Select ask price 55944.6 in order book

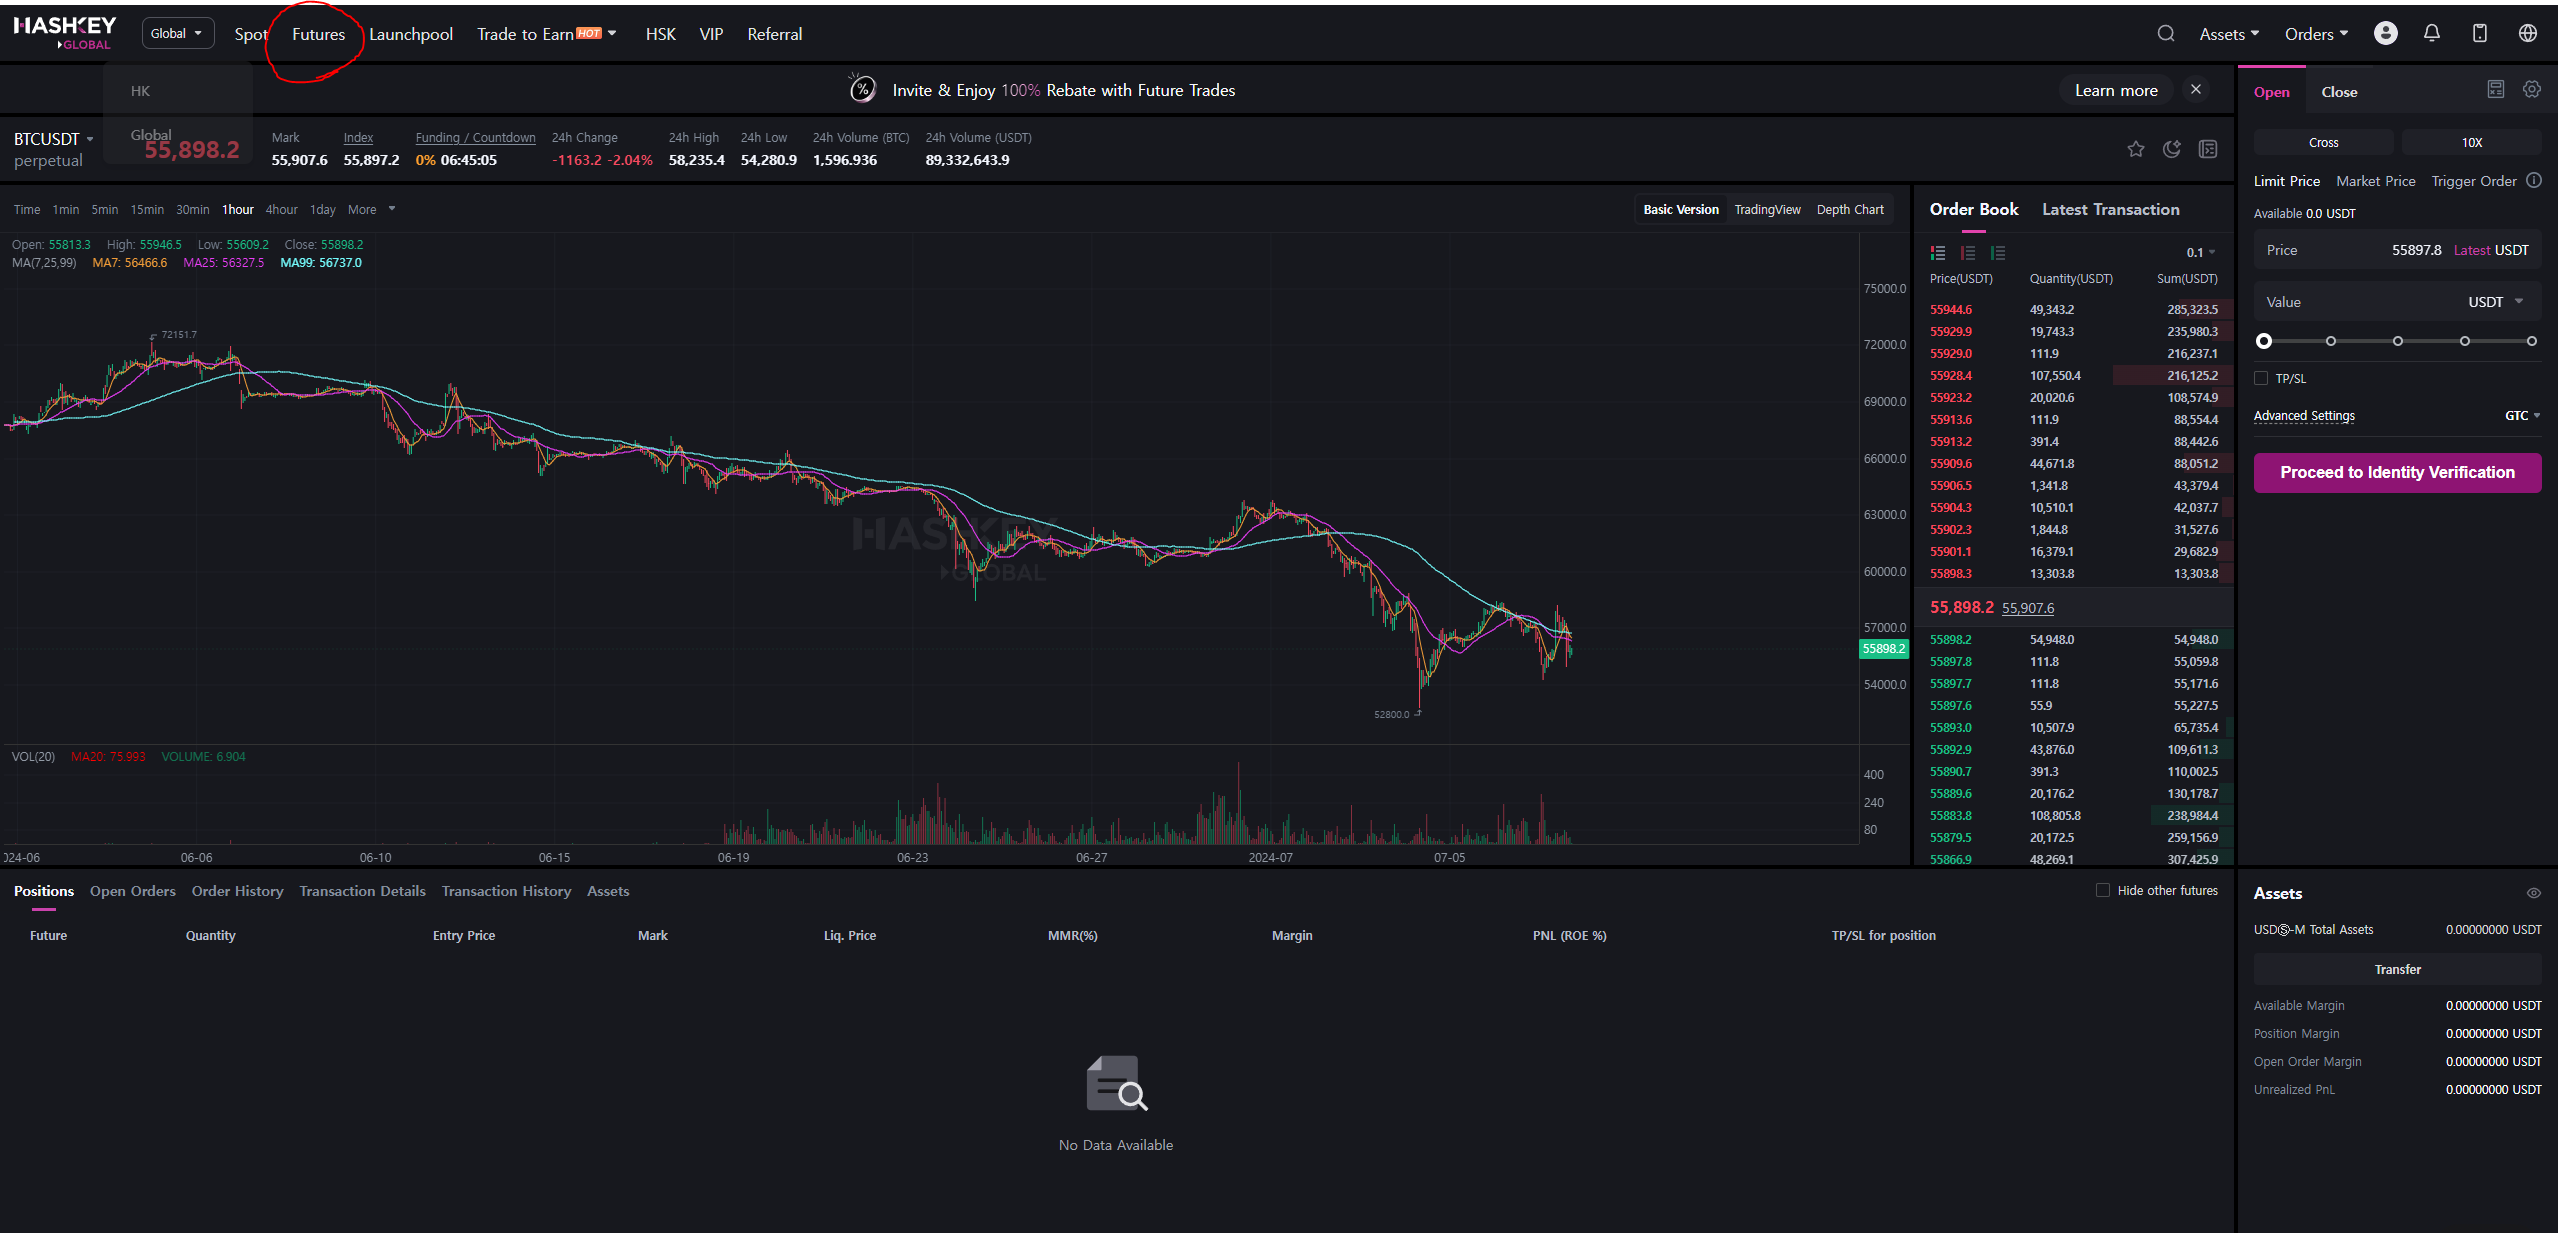(1951, 309)
